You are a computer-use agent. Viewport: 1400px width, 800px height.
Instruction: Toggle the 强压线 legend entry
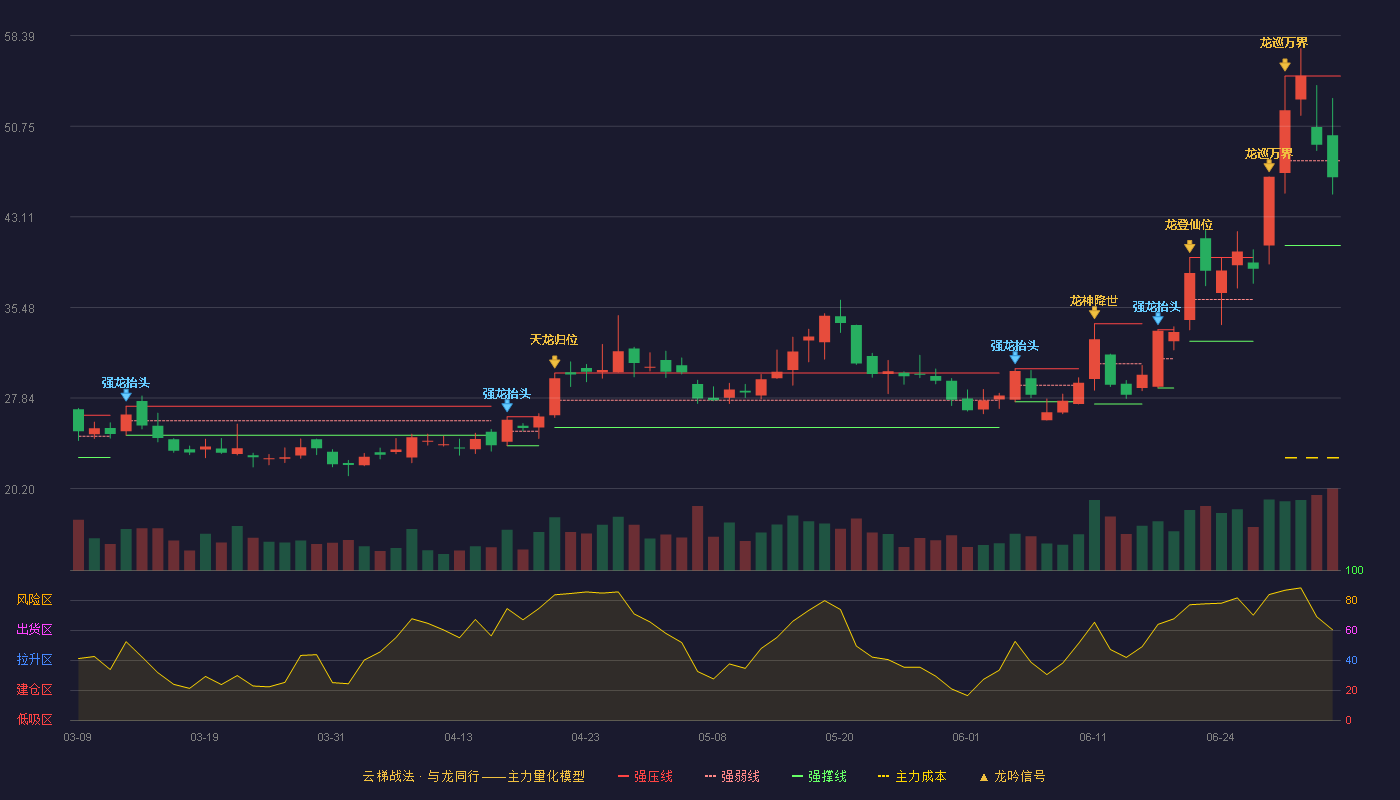645,776
